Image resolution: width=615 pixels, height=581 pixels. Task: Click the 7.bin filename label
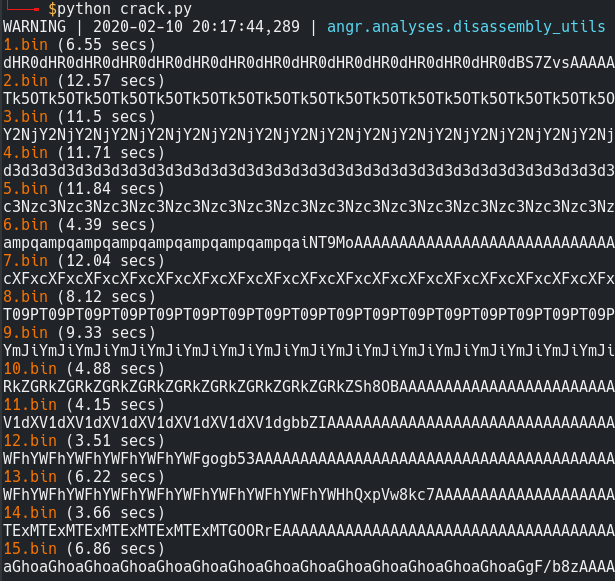(25, 261)
